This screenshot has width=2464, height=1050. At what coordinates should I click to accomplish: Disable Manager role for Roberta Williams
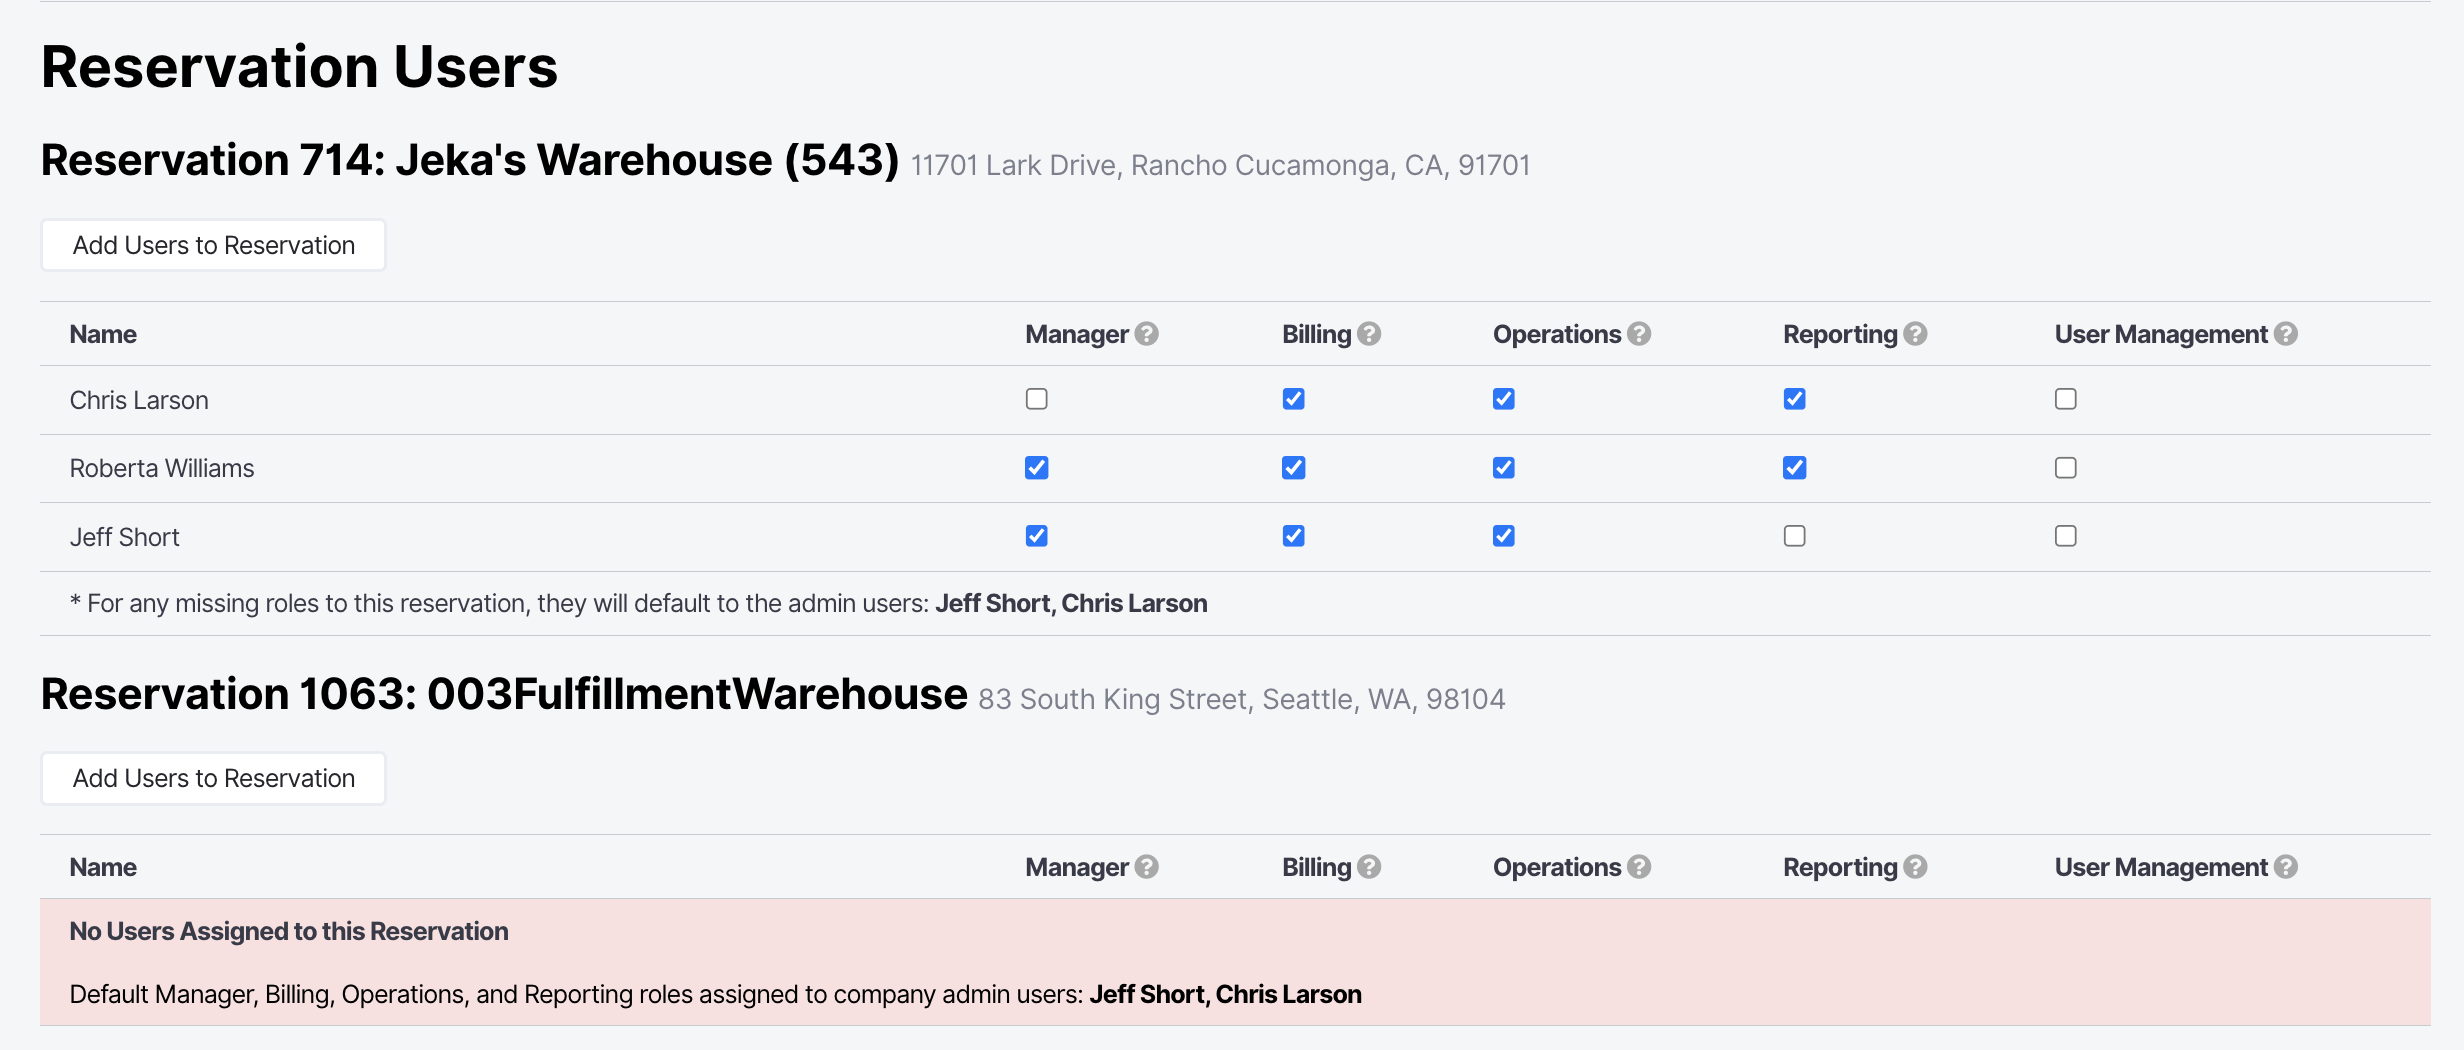[1037, 468]
